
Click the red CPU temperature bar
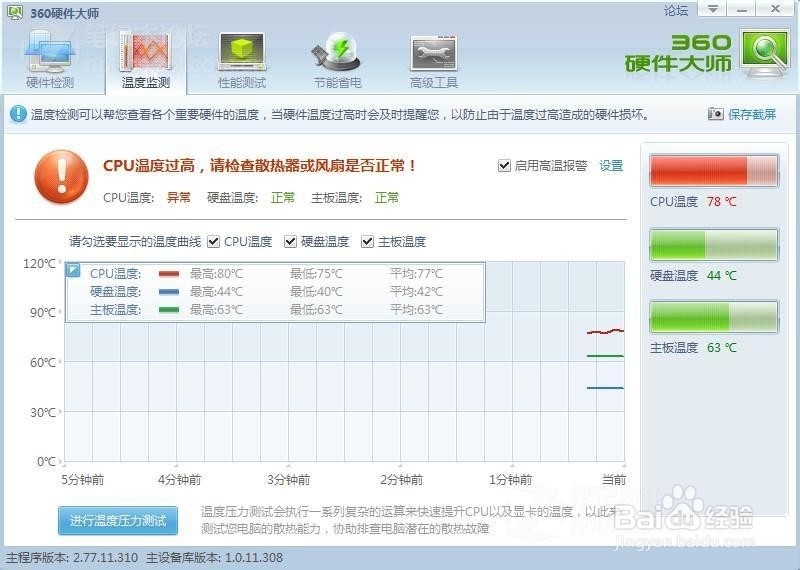[714, 171]
